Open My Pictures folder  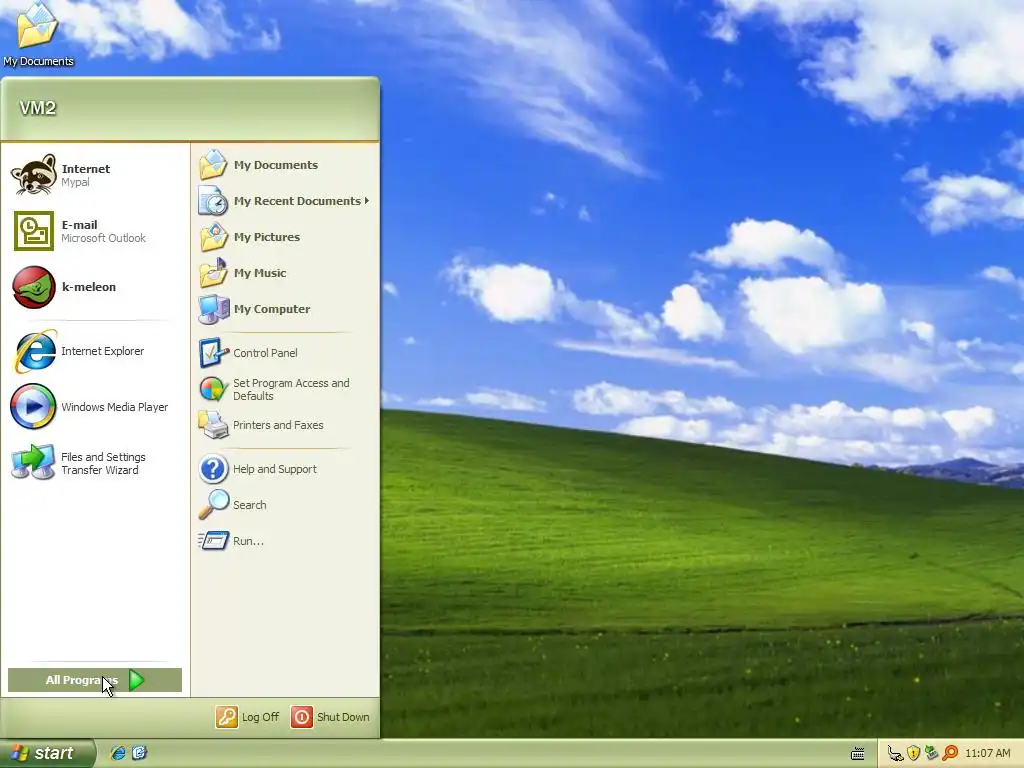(284, 236)
